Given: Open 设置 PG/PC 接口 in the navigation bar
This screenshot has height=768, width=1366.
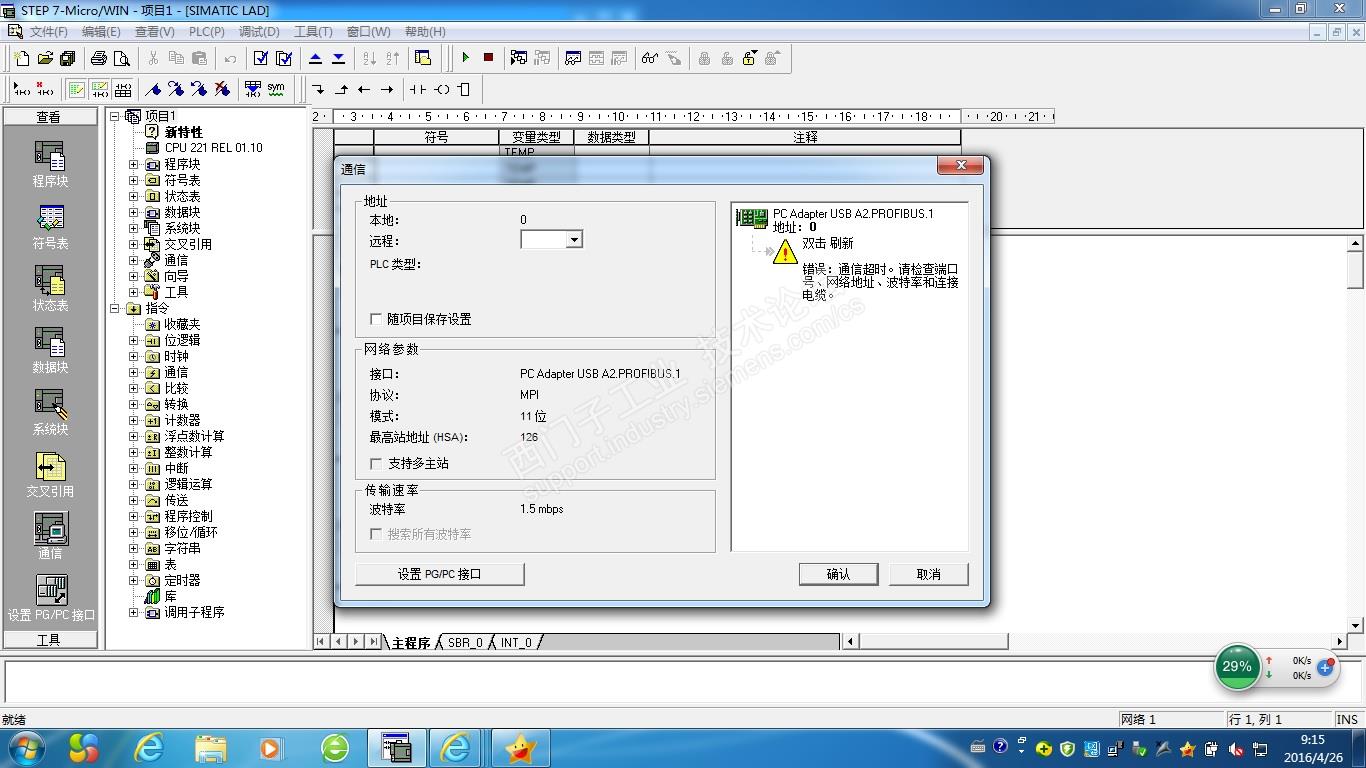Looking at the screenshot, I should [51, 599].
